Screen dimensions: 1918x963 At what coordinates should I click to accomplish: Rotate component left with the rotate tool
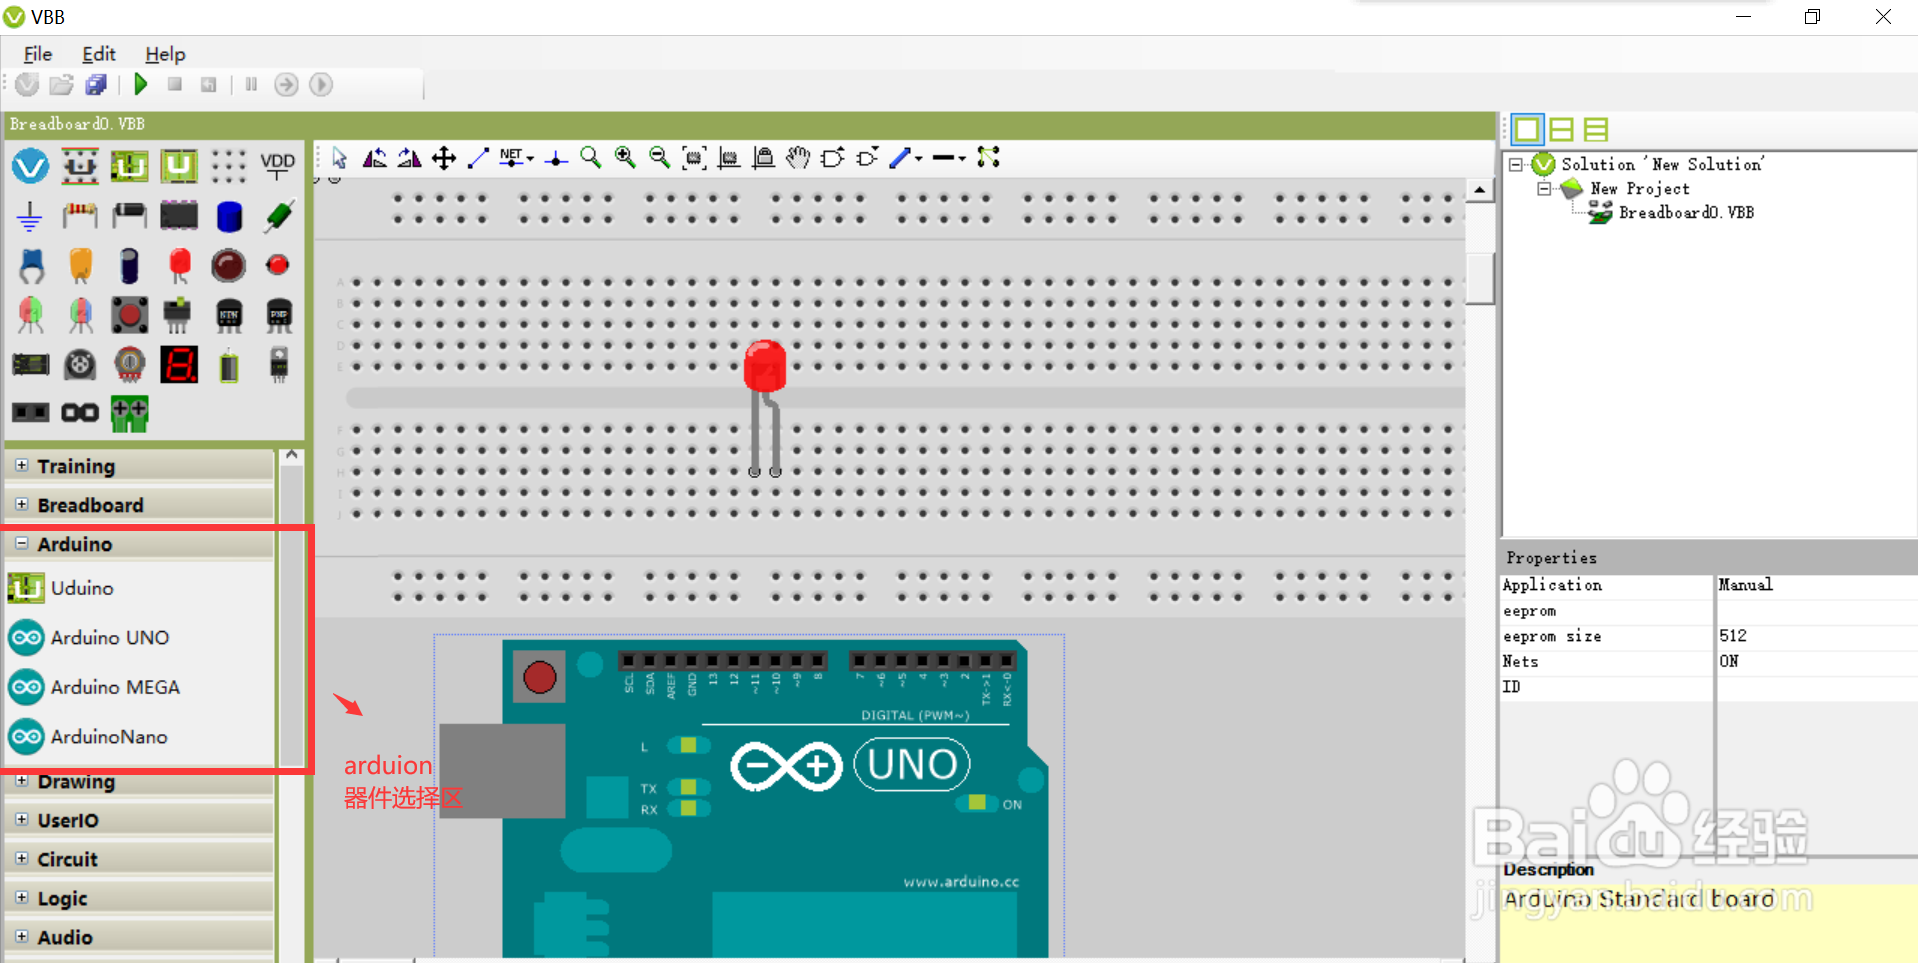click(x=375, y=158)
